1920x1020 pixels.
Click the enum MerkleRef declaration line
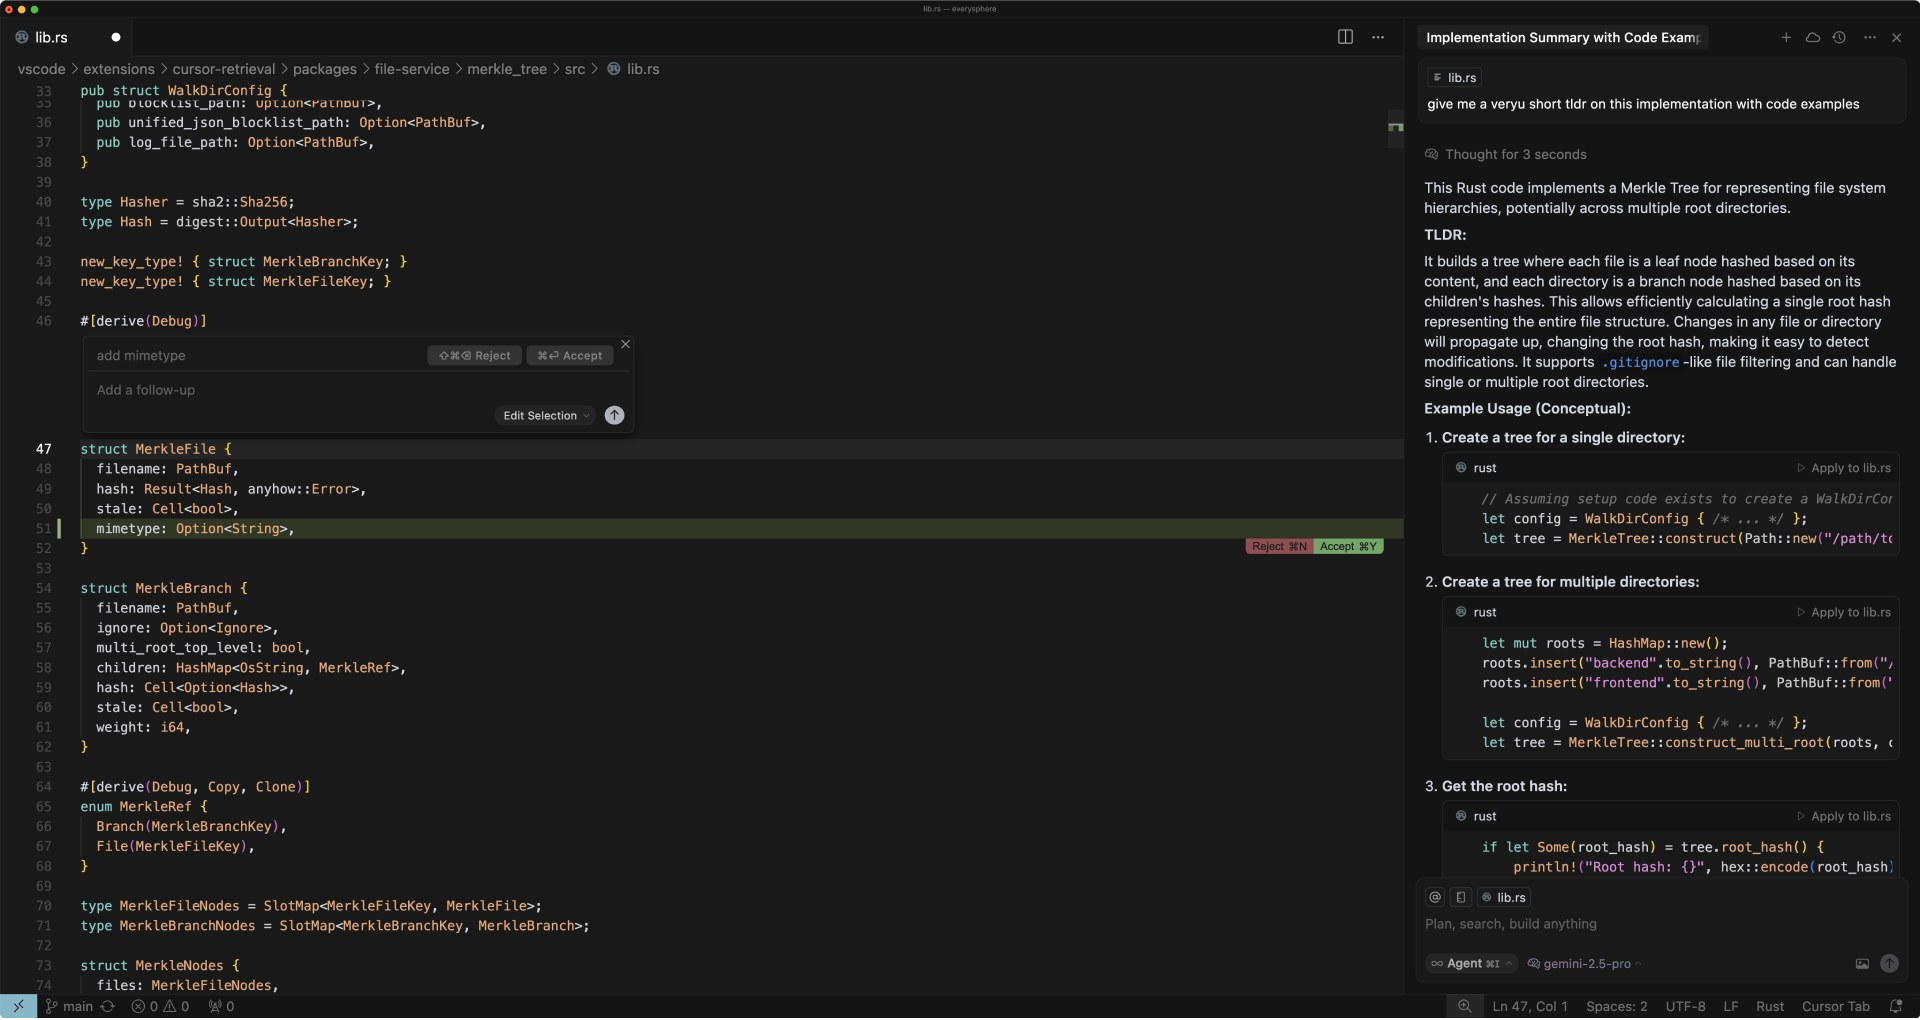[x=144, y=807]
